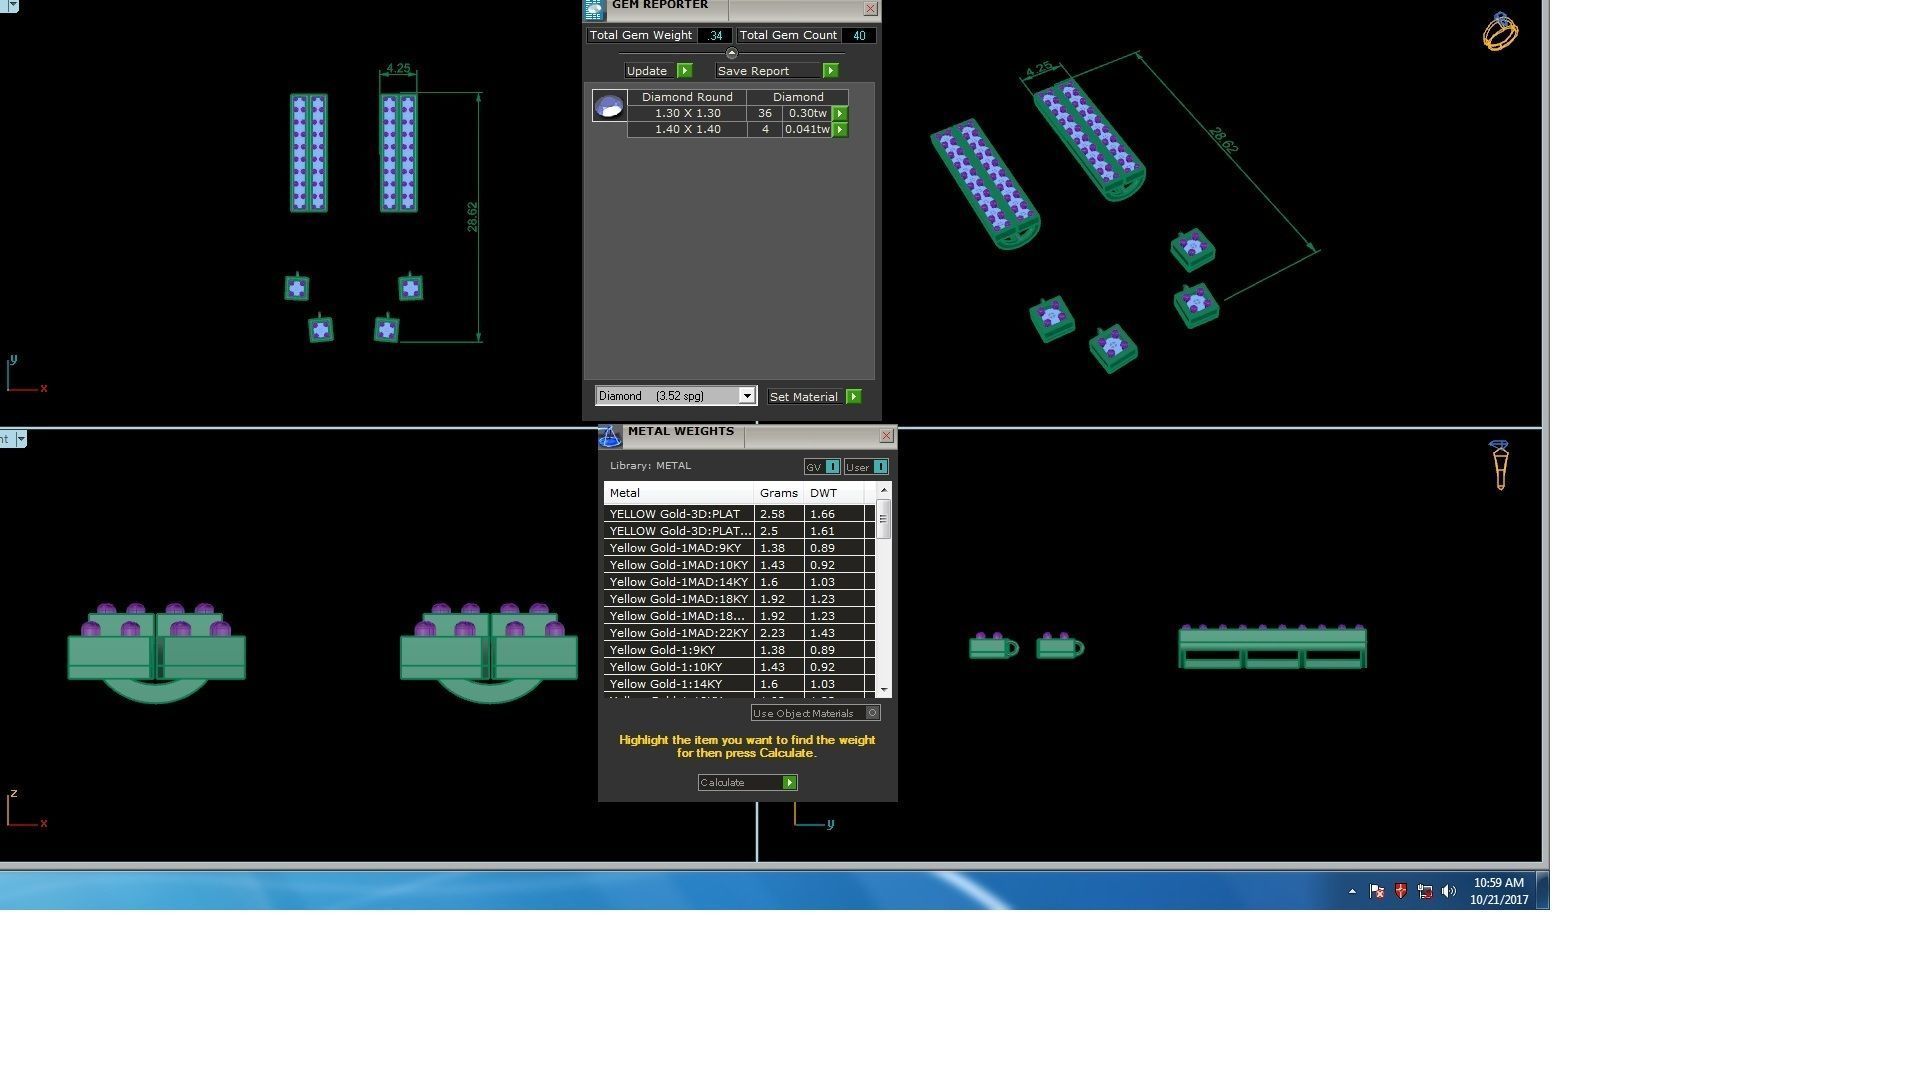Screen dimensions: 1920x1080
Task: Click the volume speaker tray icon
Action: pos(1449,892)
